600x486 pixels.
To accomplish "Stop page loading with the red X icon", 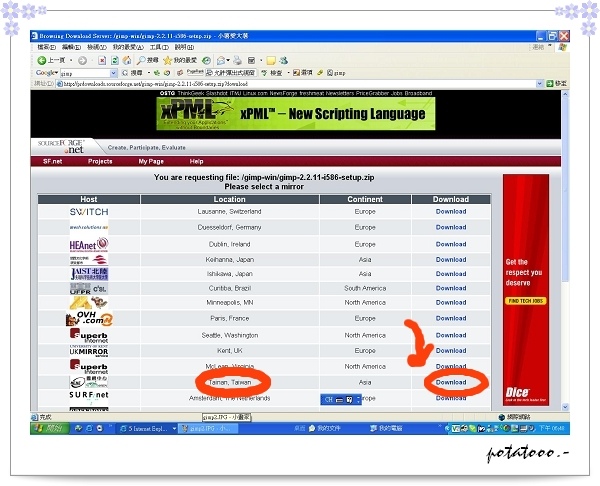I will (x=102, y=60).
